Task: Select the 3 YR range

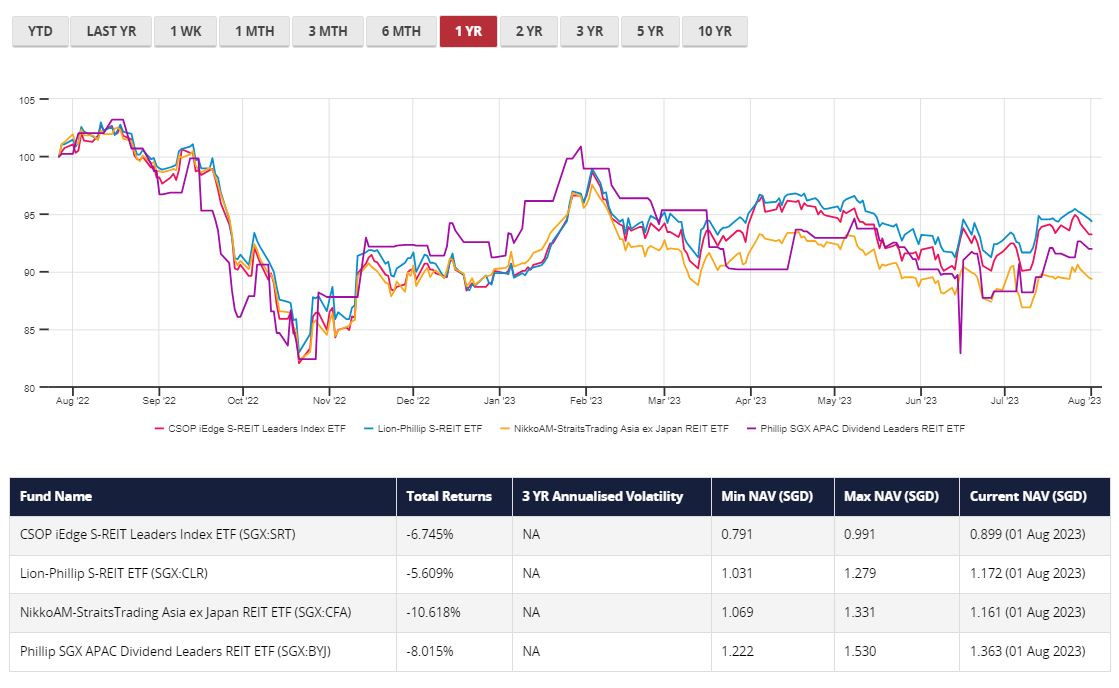Action: tap(589, 31)
